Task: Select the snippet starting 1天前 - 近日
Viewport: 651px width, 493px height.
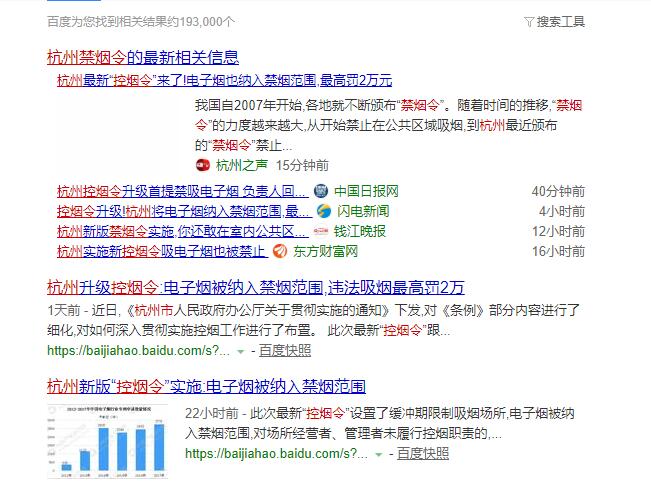Action: [x=313, y=320]
